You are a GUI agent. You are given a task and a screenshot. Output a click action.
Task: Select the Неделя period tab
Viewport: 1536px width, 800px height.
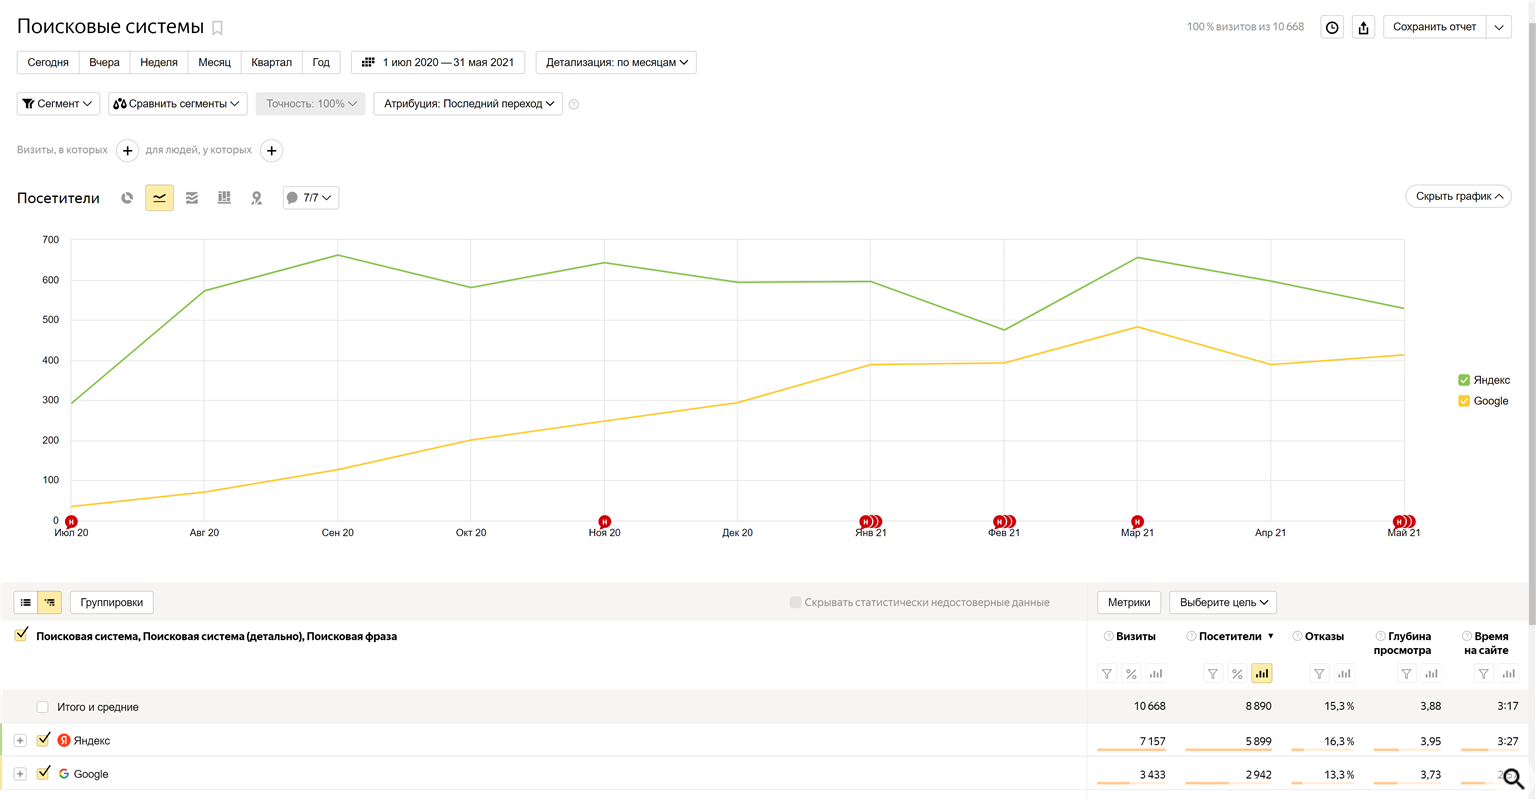[x=159, y=62]
